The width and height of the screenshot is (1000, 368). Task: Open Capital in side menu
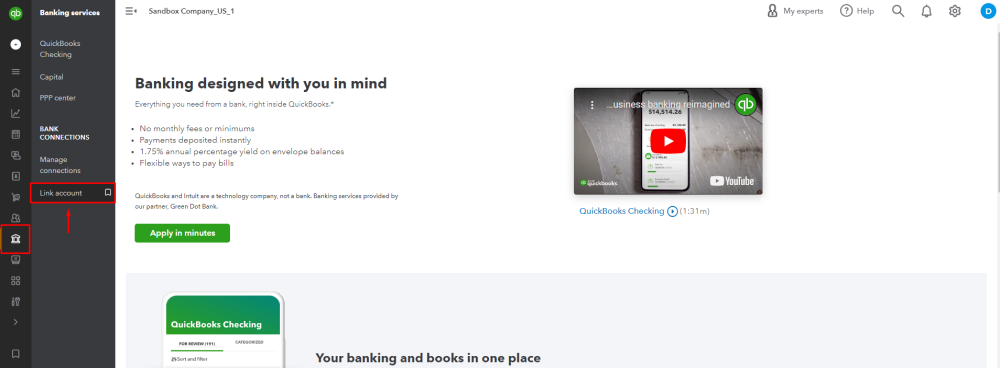(52, 77)
